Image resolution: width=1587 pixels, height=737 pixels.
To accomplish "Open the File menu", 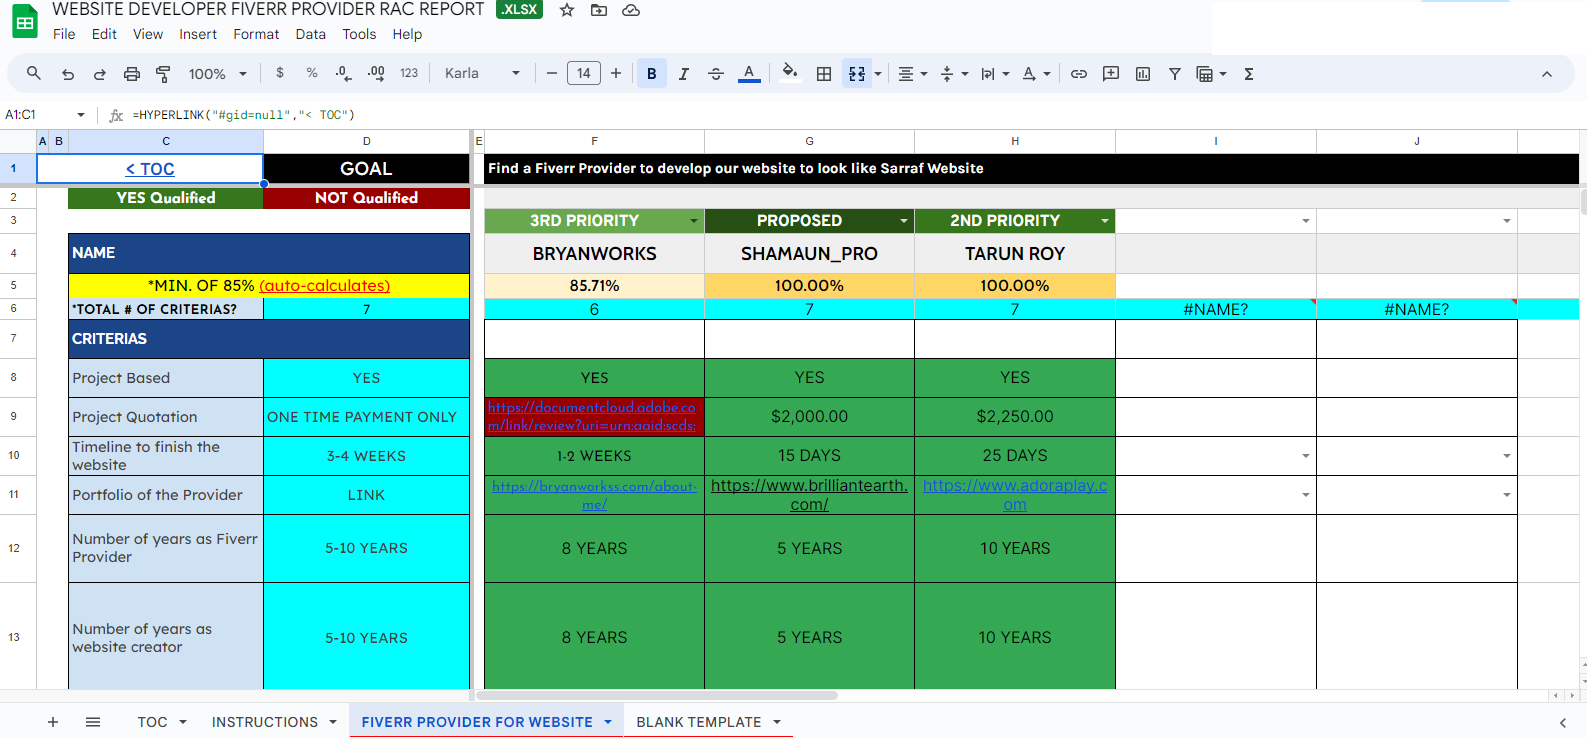I will (x=64, y=34).
